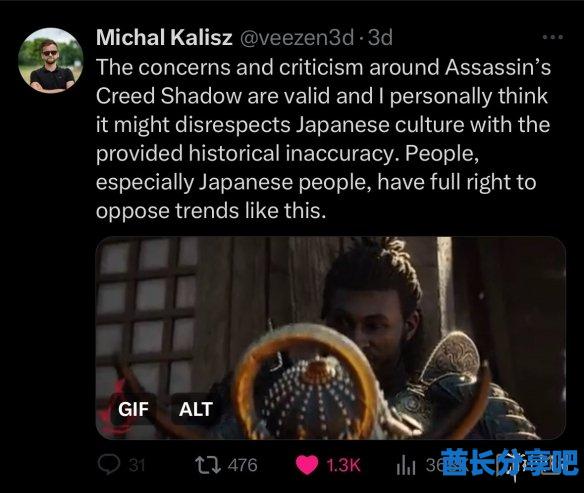Click the blue Chinese watermark text
The width and height of the screenshot is (584, 493).
510,462
